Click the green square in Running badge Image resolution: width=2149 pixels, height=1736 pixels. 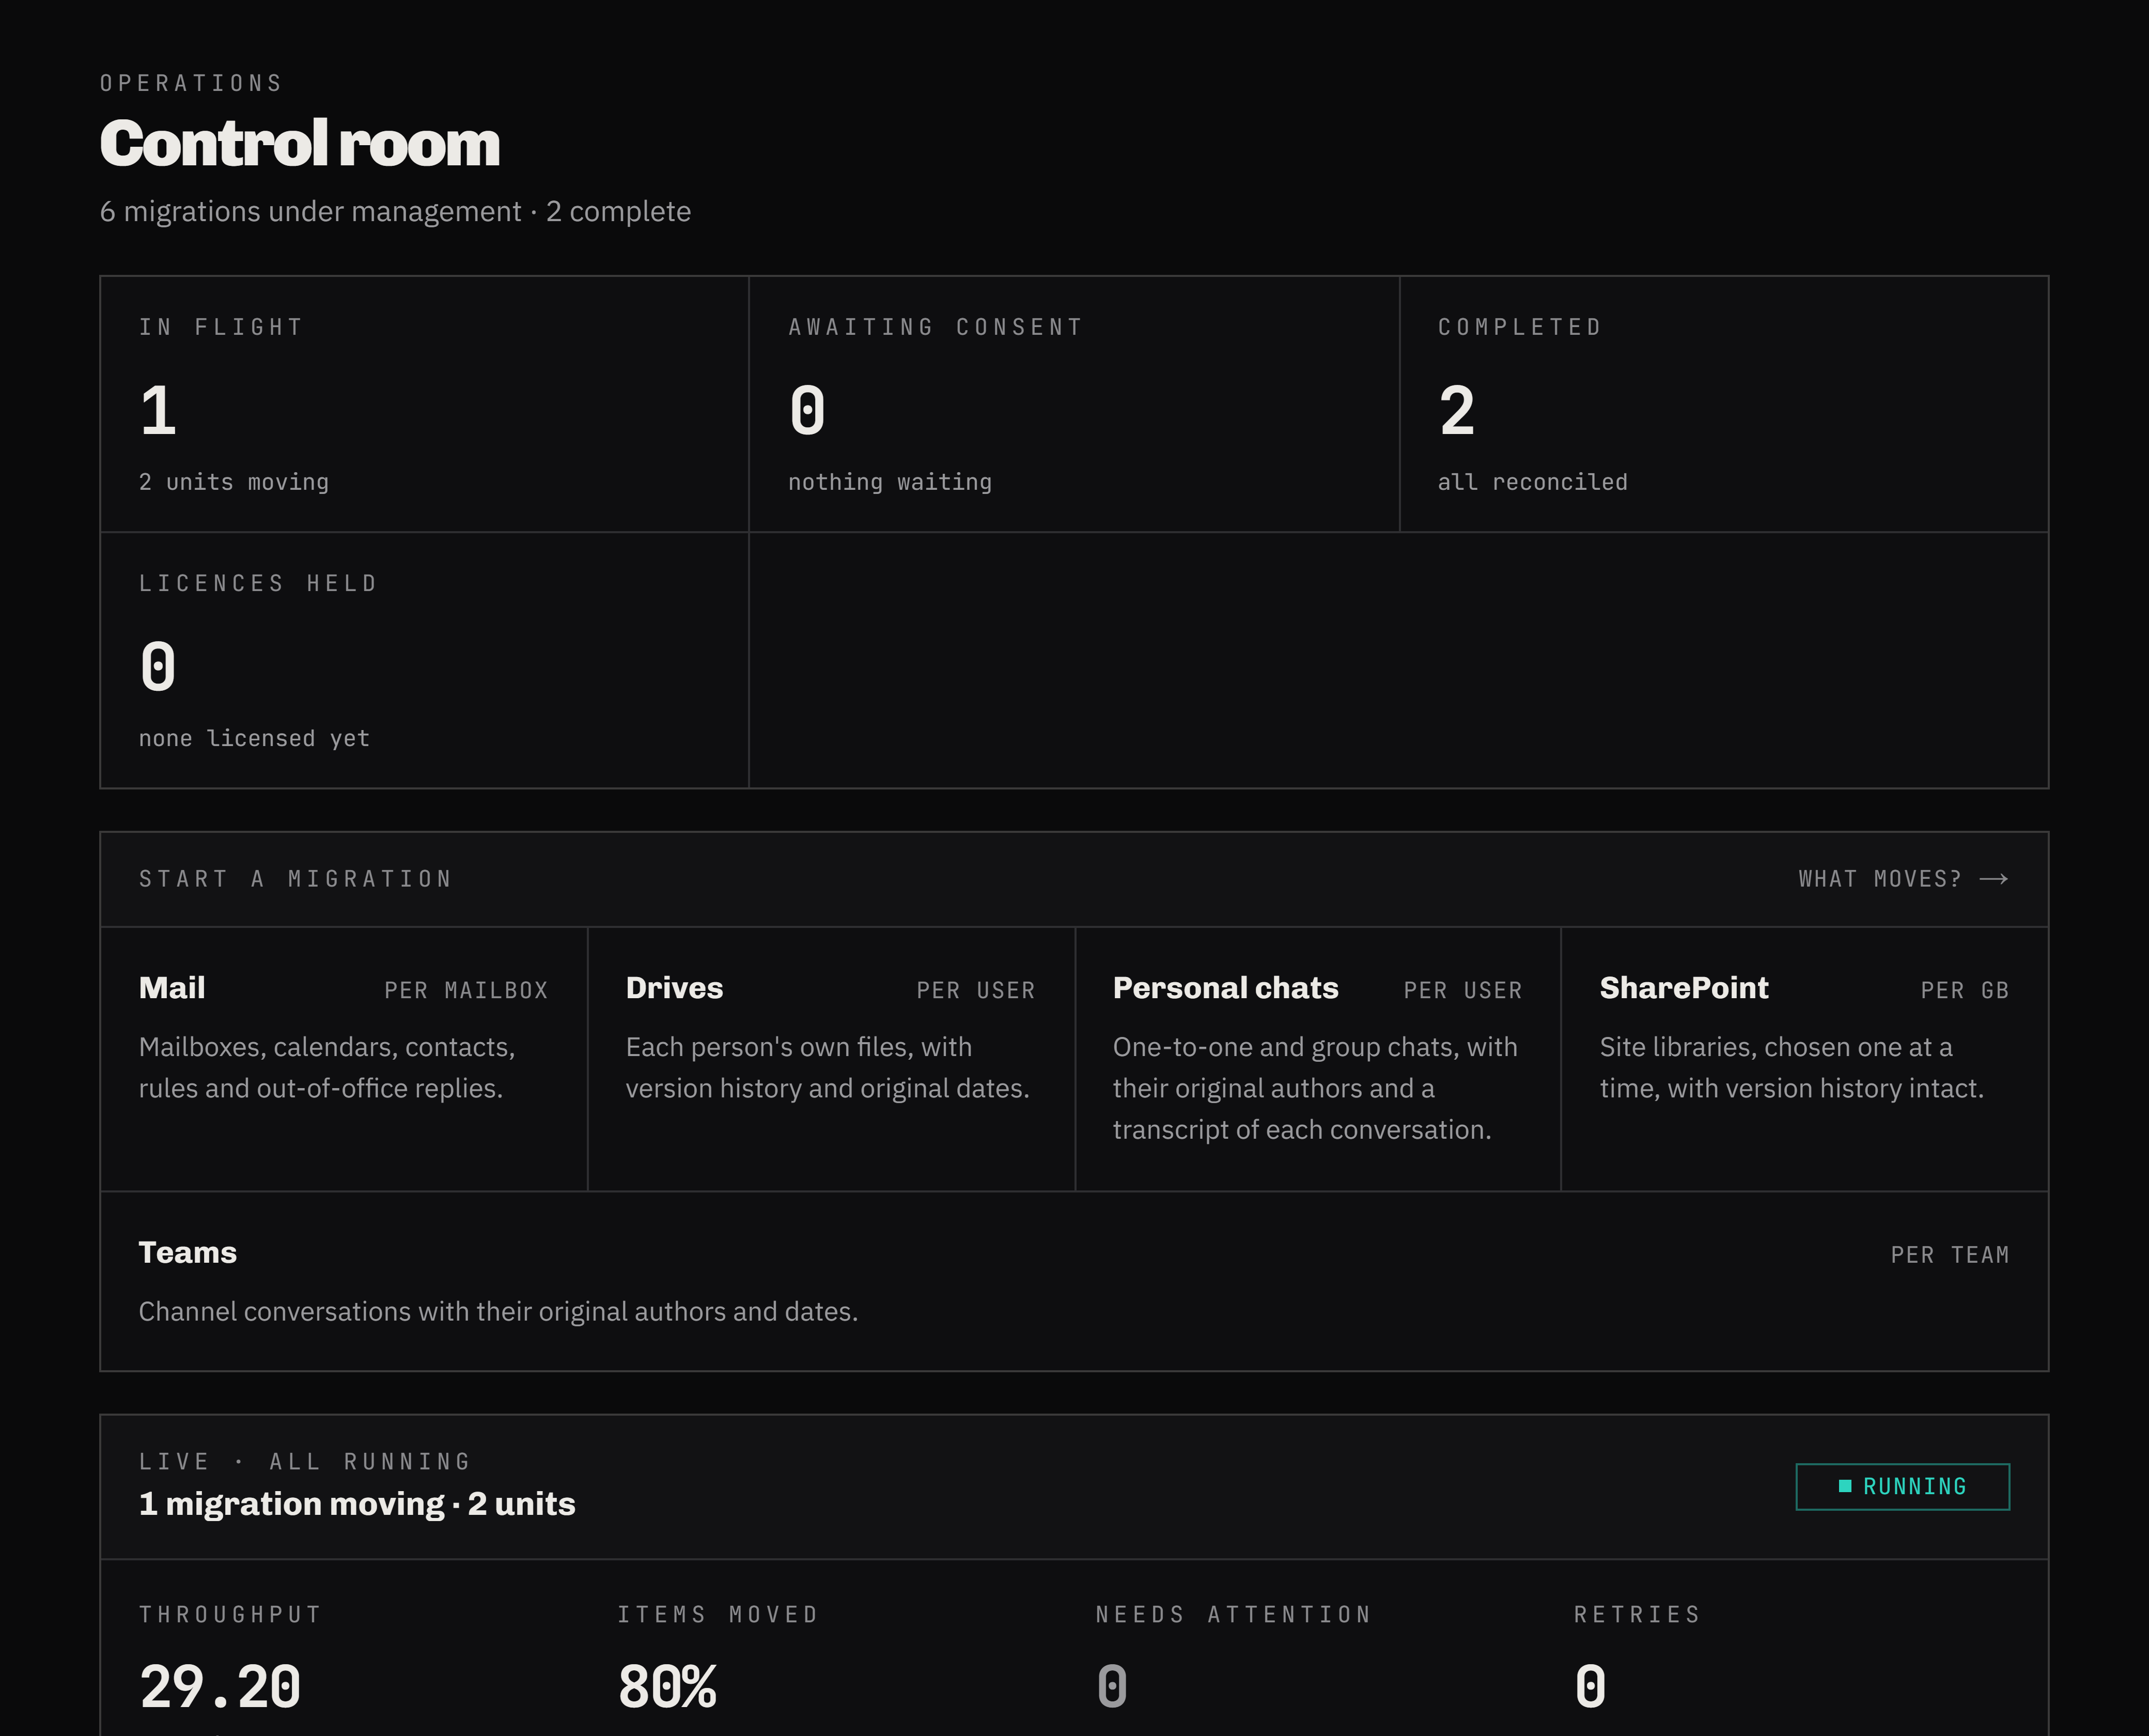coord(1845,1486)
